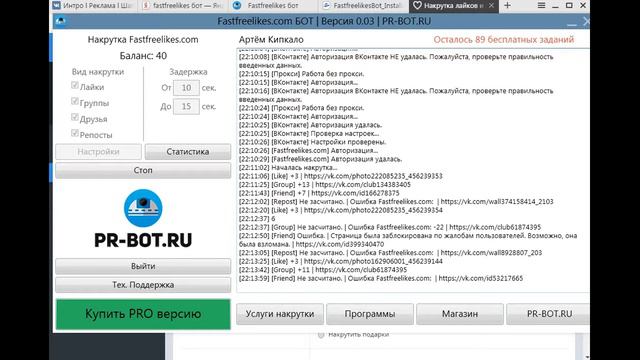The image size is (640, 360).
Task: Open the browser hamburger menu
Action: coord(541,6)
